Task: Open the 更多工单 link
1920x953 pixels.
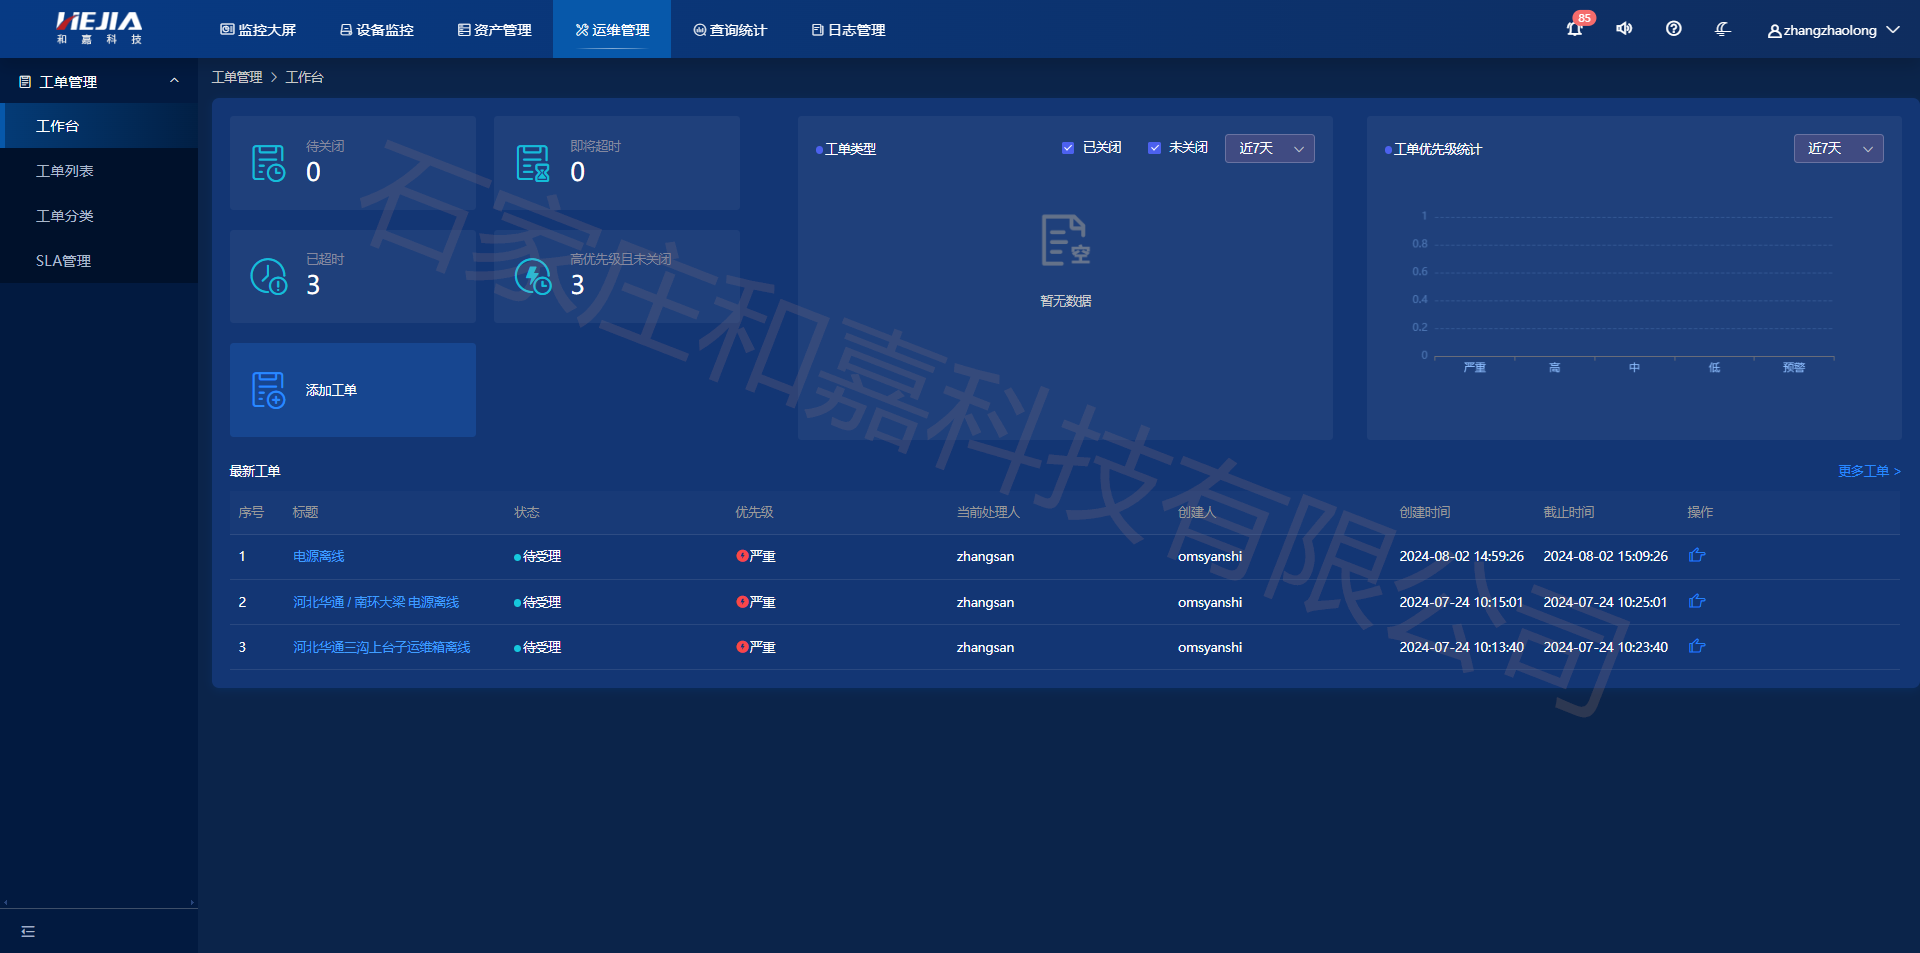Action: click(x=1868, y=471)
